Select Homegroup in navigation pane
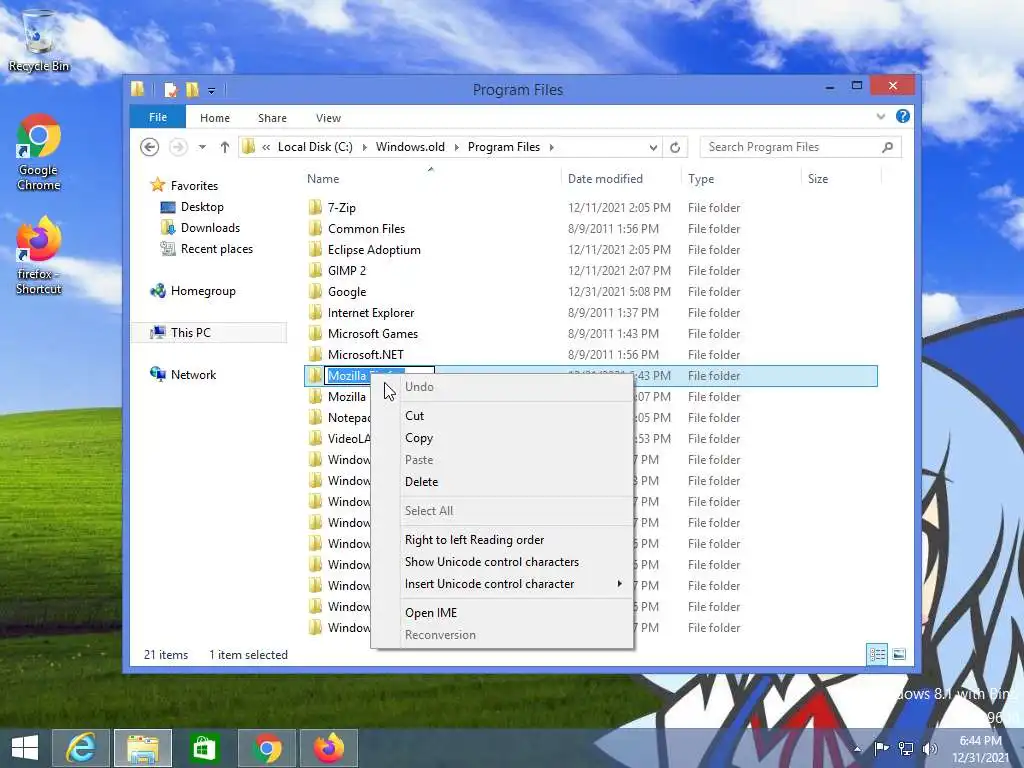Image resolution: width=1024 pixels, height=768 pixels. (x=203, y=291)
